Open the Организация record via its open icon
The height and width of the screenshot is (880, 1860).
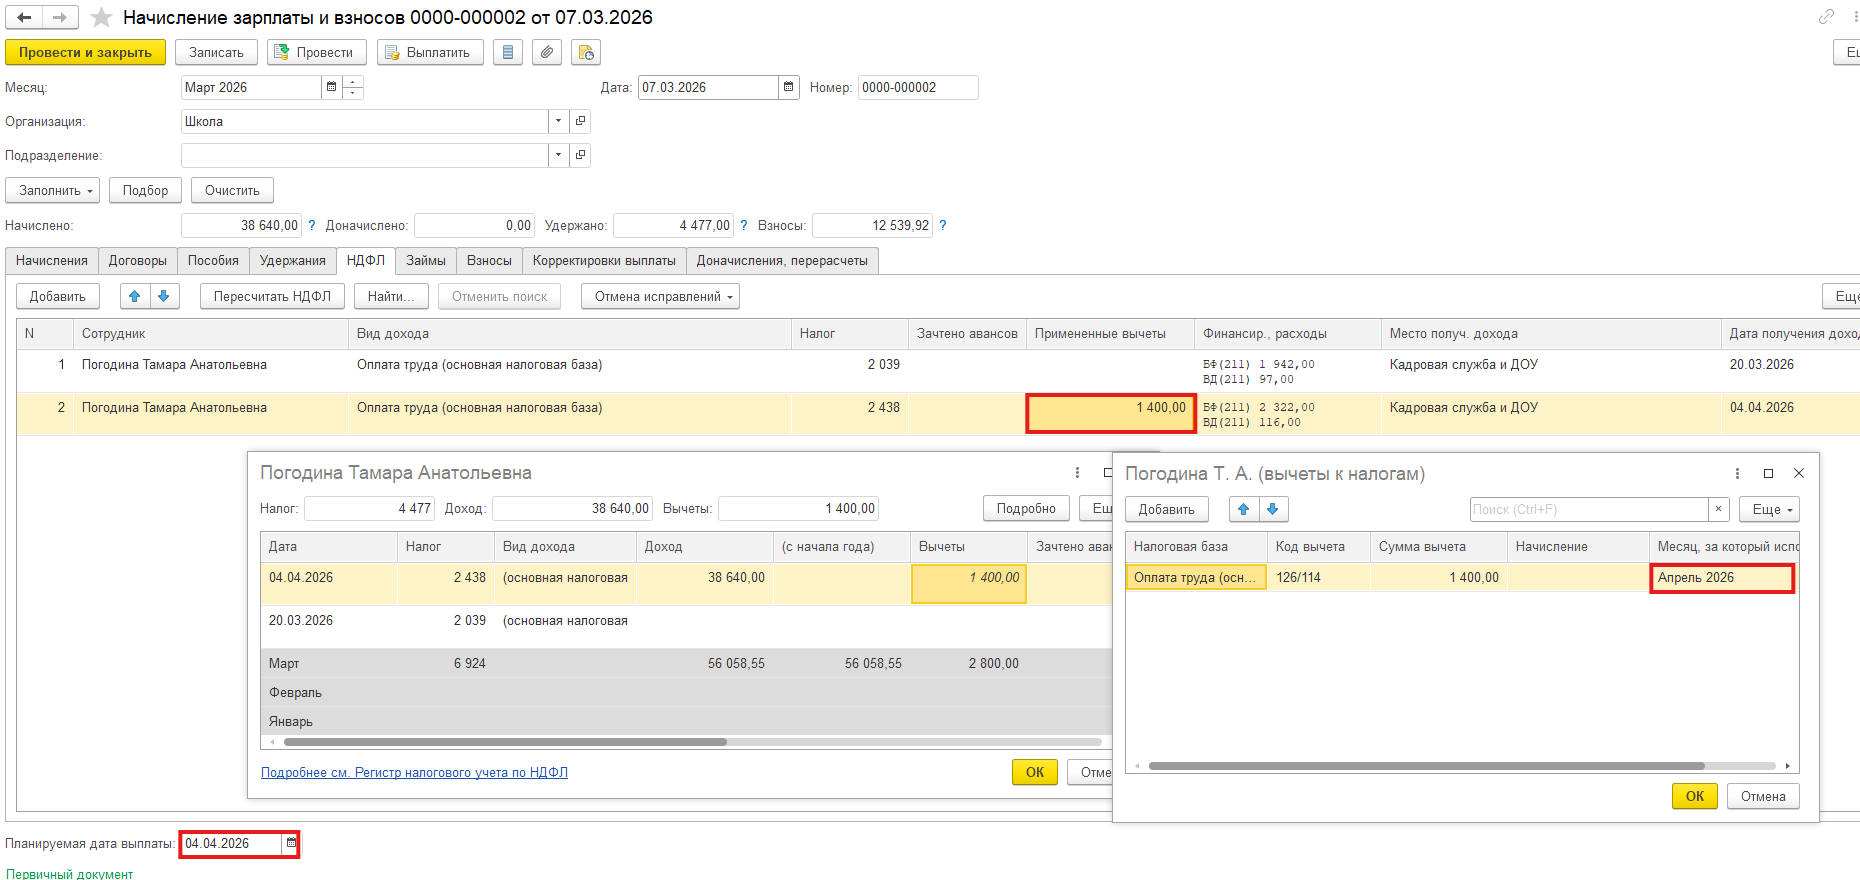580,121
